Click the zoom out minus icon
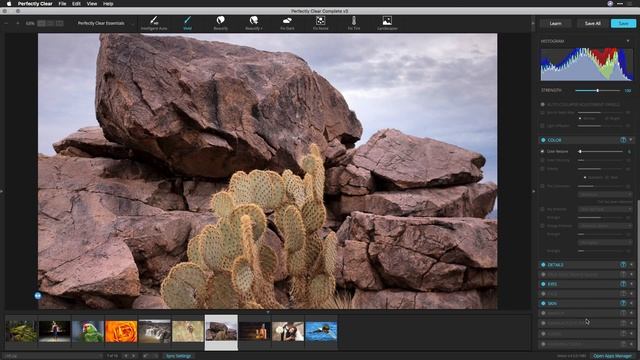 pos(6,23)
